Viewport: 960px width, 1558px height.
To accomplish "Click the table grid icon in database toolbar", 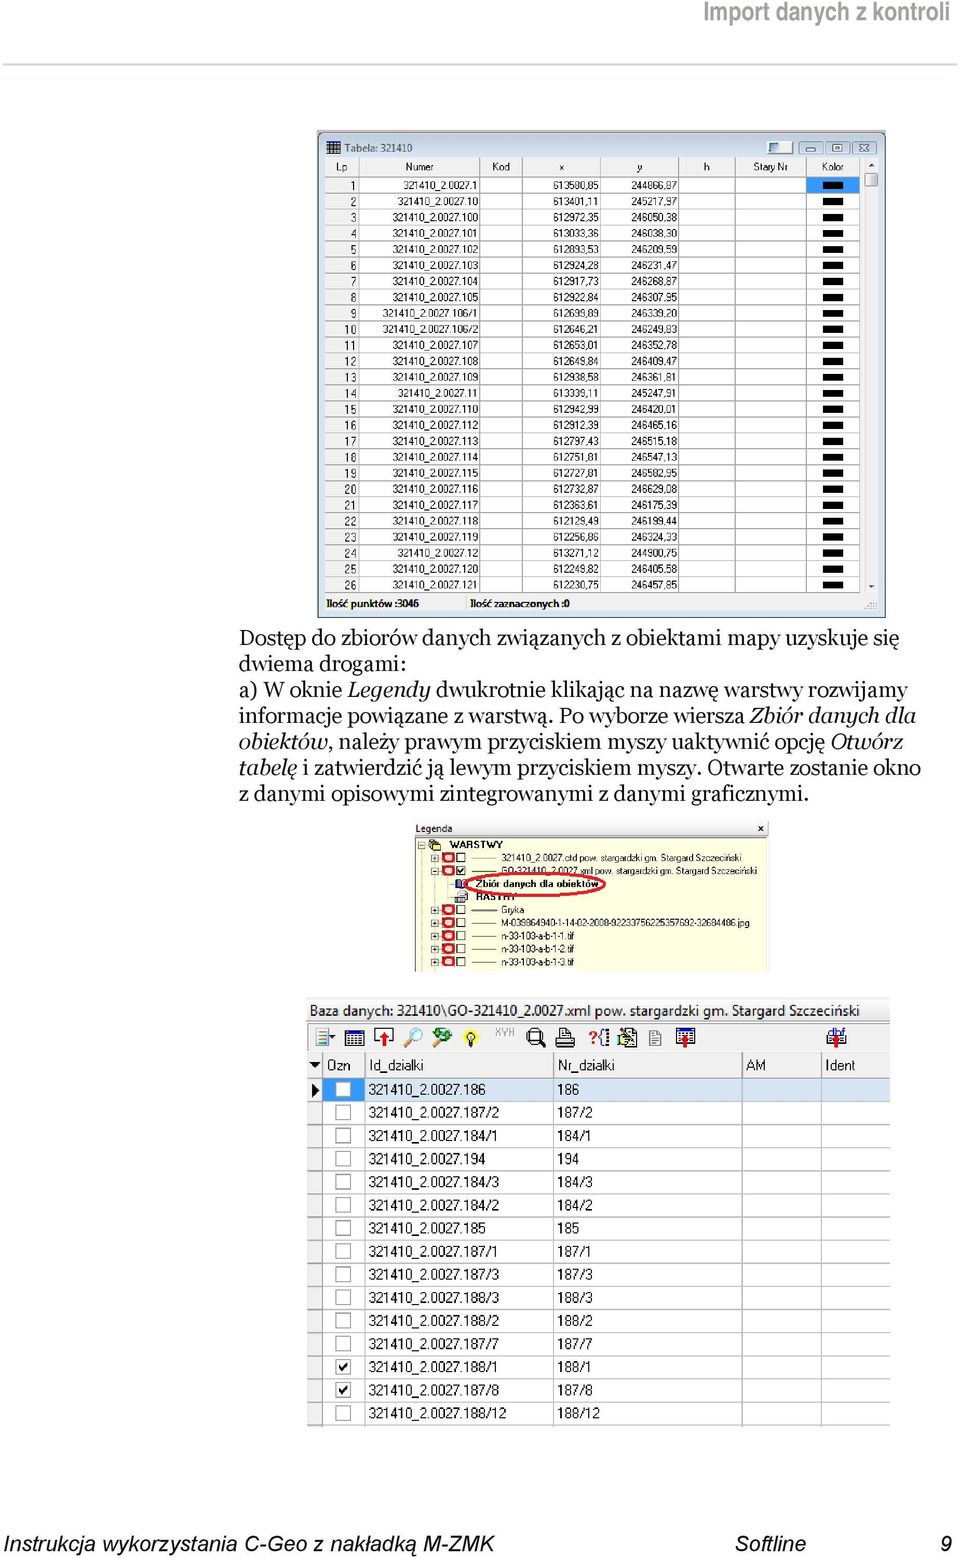I will point(354,1037).
